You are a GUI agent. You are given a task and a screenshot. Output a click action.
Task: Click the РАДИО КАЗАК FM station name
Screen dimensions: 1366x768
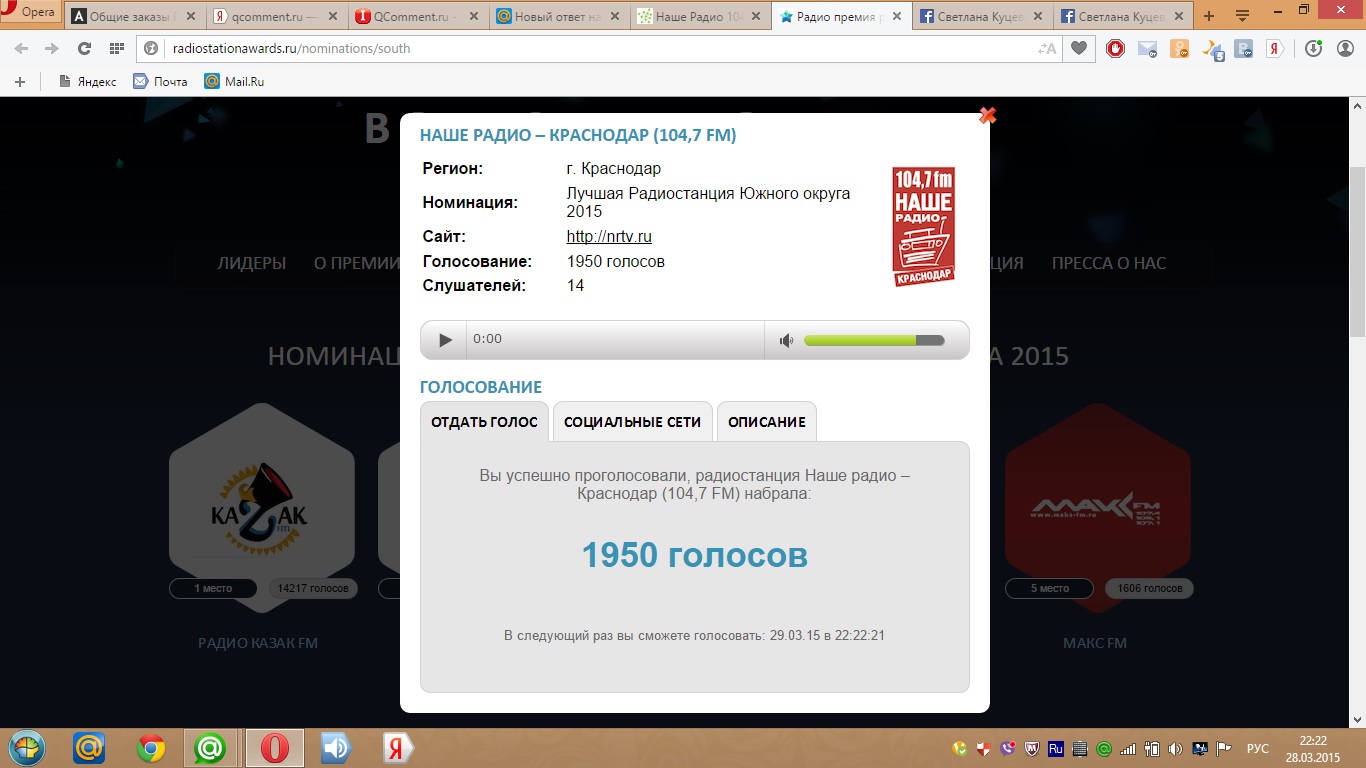[x=258, y=643]
